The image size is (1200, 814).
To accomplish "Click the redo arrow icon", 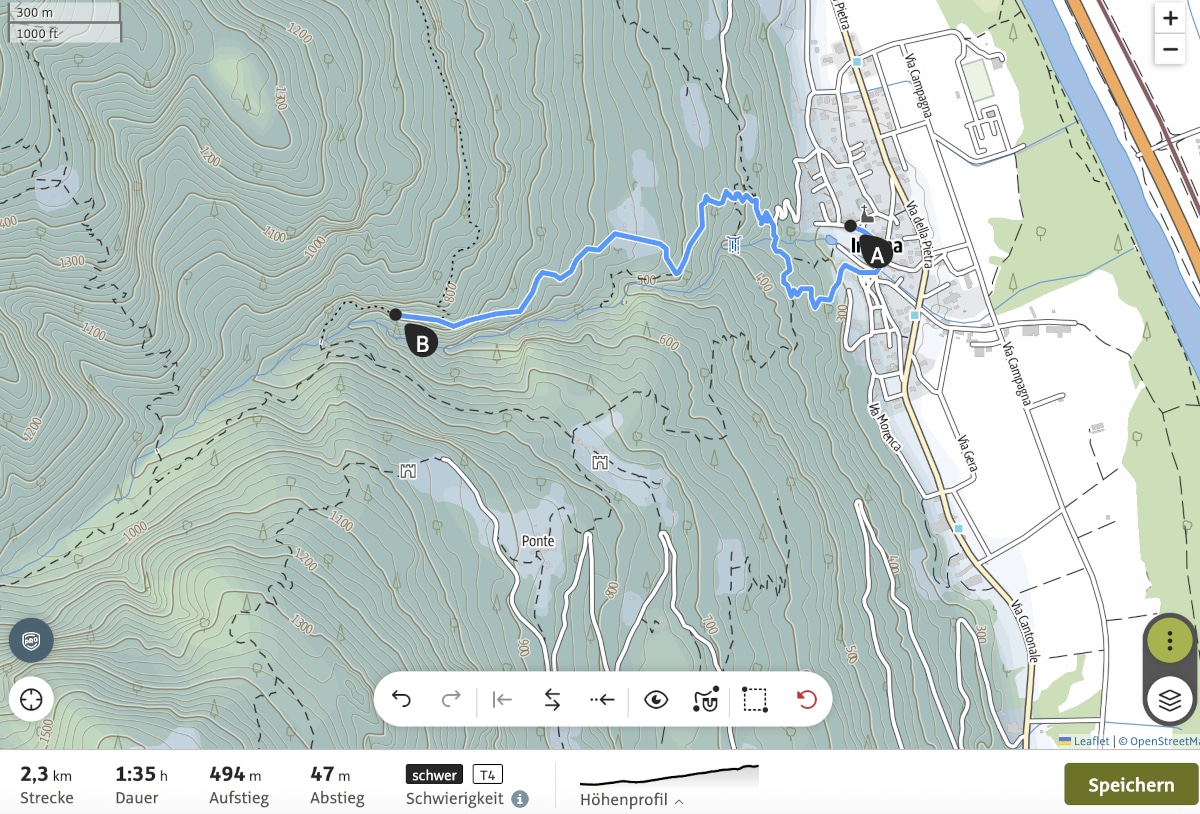I will click(451, 699).
